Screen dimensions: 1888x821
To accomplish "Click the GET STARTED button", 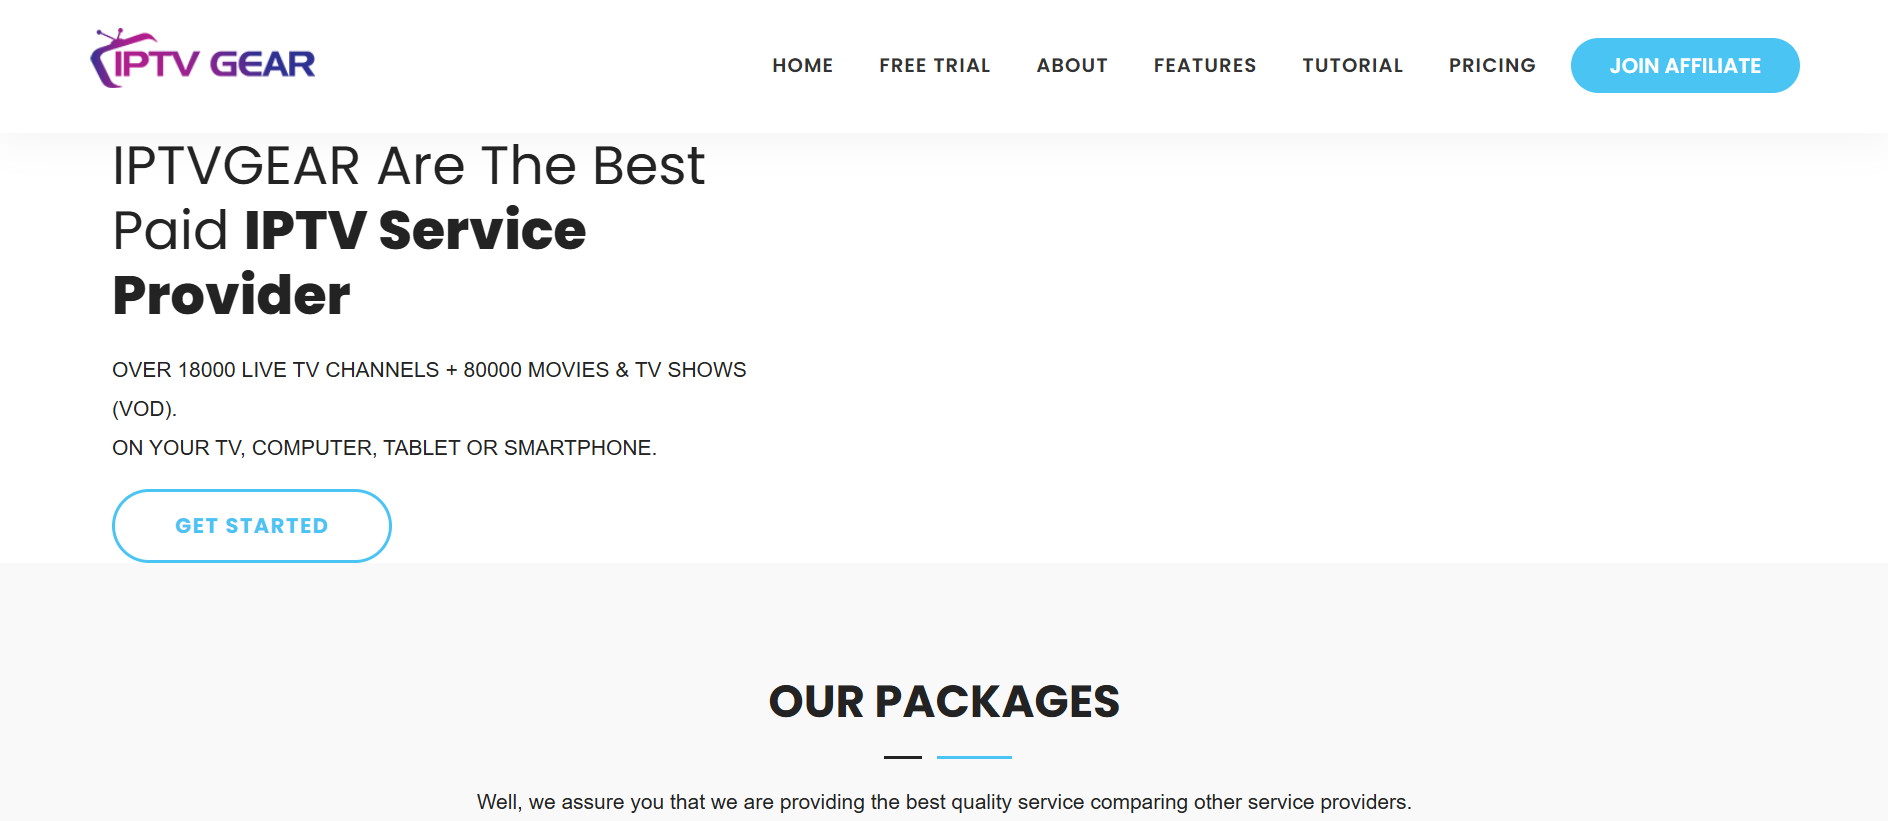I will click(x=252, y=526).
